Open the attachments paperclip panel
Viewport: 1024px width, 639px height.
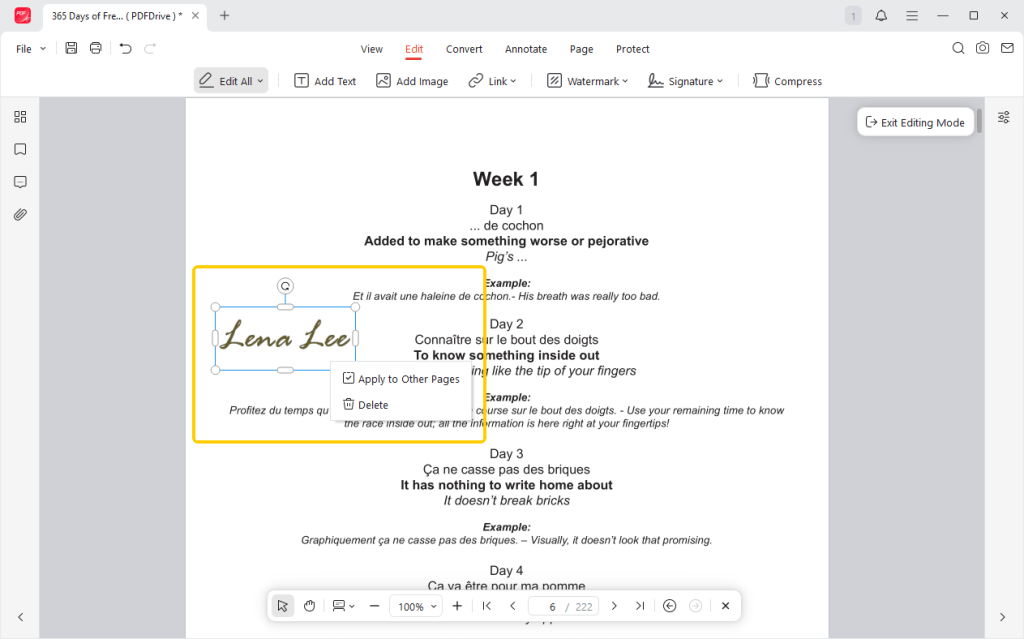(20, 214)
